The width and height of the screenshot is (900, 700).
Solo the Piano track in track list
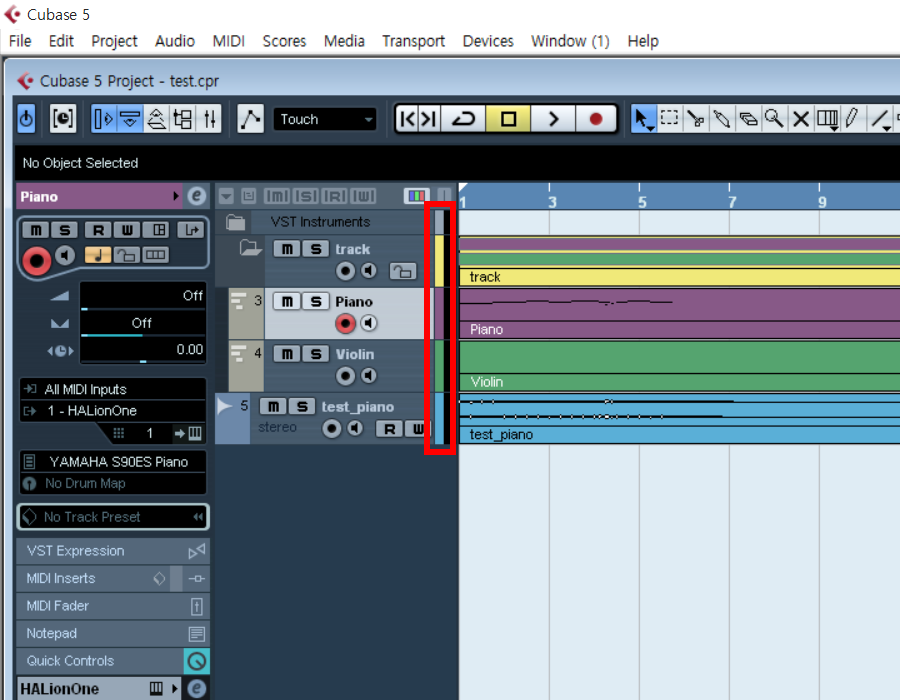coord(316,301)
